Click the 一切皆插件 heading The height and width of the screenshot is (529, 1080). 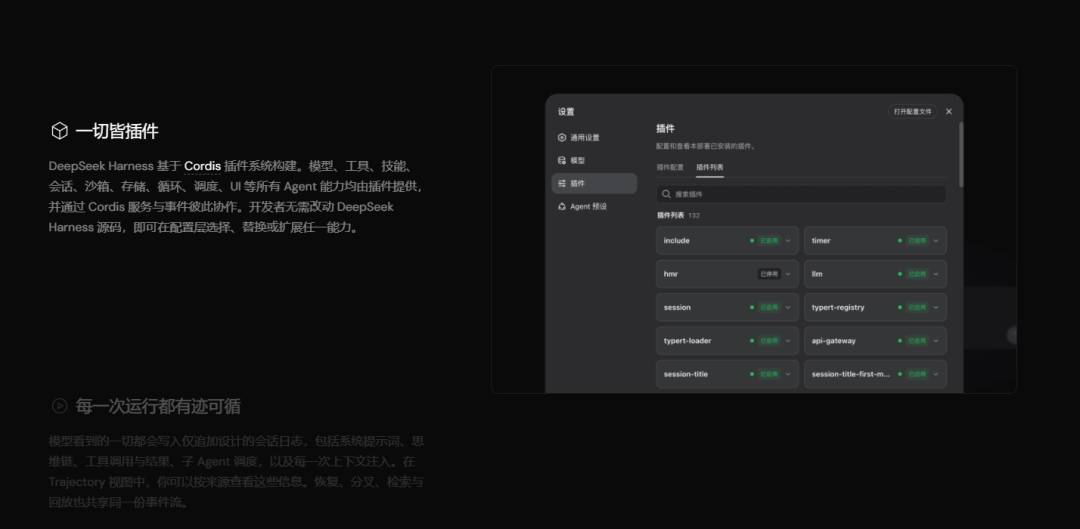(x=117, y=131)
